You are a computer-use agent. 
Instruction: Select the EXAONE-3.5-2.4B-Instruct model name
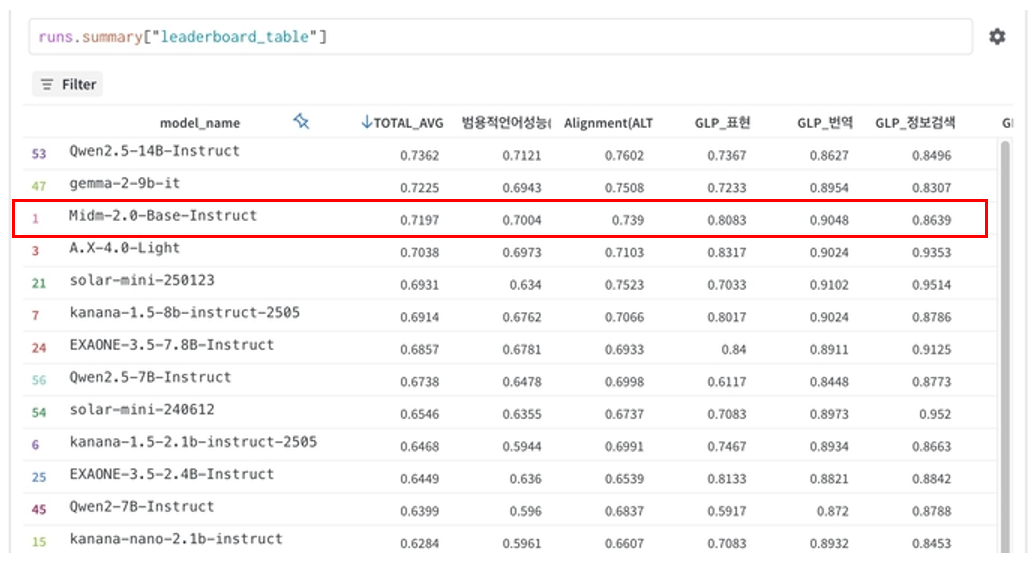pyautogui.click(x=171, y=473)
